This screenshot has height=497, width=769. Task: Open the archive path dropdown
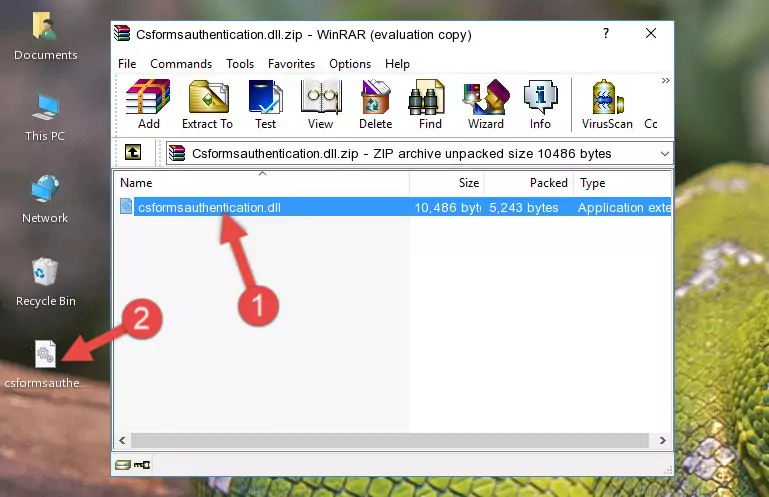coord(665,154)
